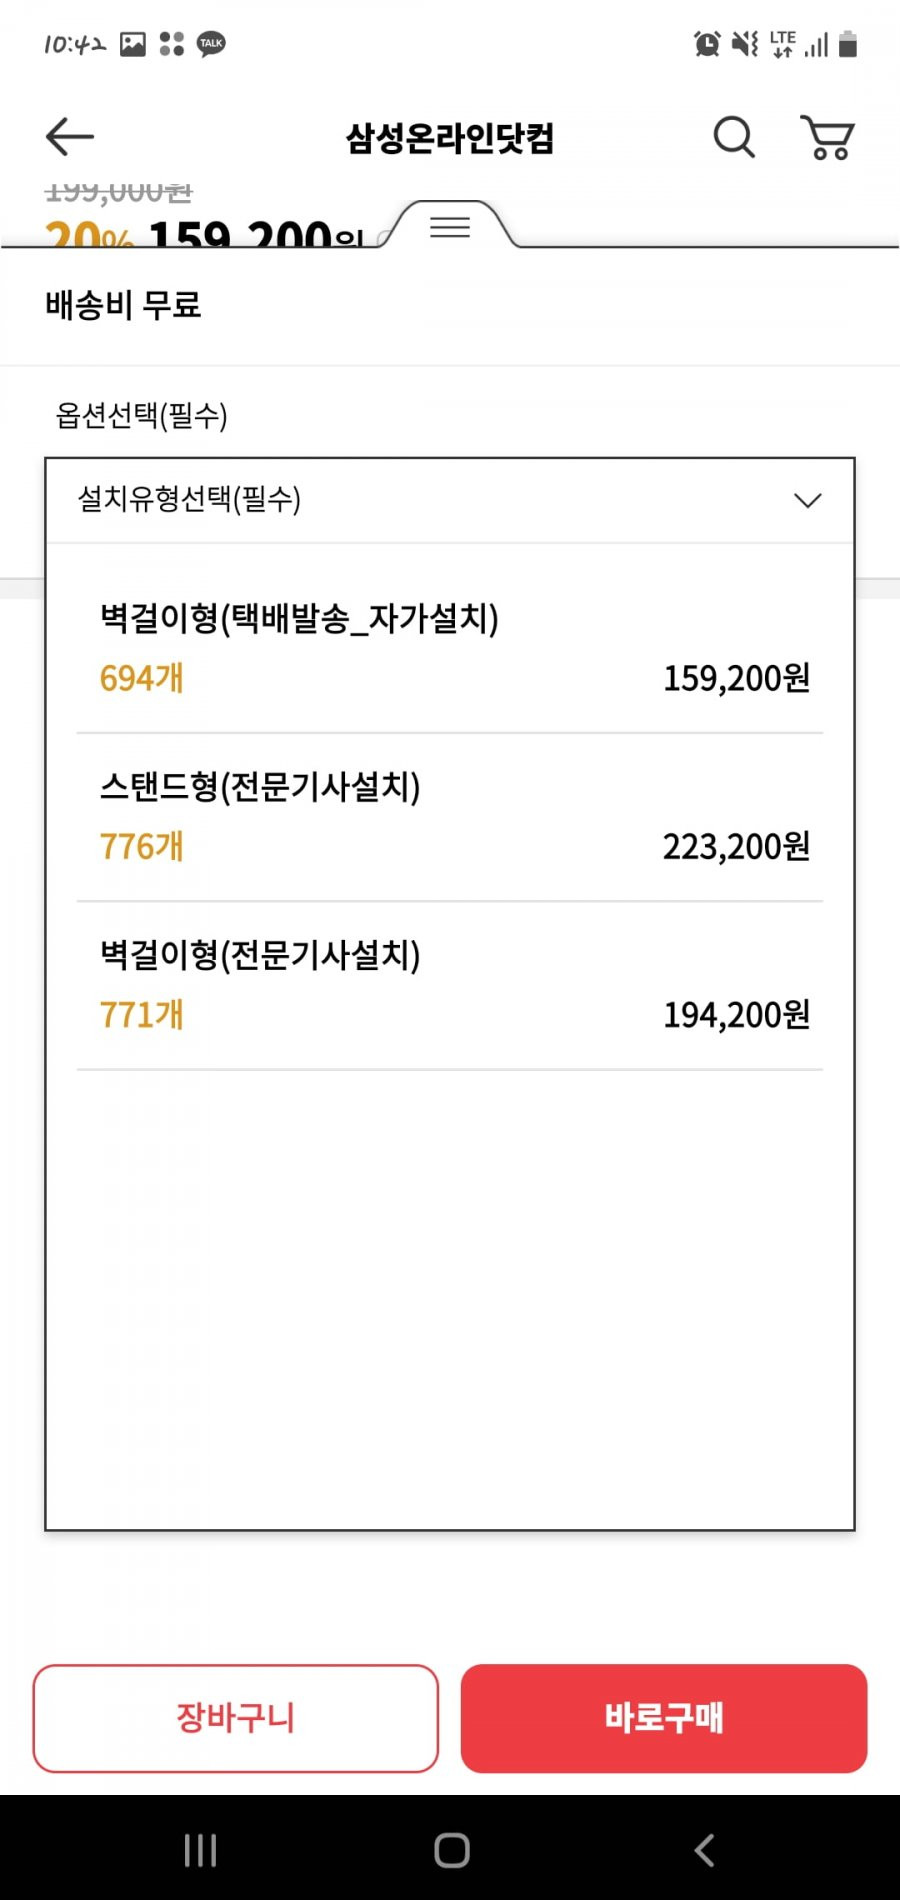Image resolution: width=900 pixels, height=1900 pixels.
Task: Select 벽걸이형(택배발송_자가설치) option
Action: tap(450, 648)
